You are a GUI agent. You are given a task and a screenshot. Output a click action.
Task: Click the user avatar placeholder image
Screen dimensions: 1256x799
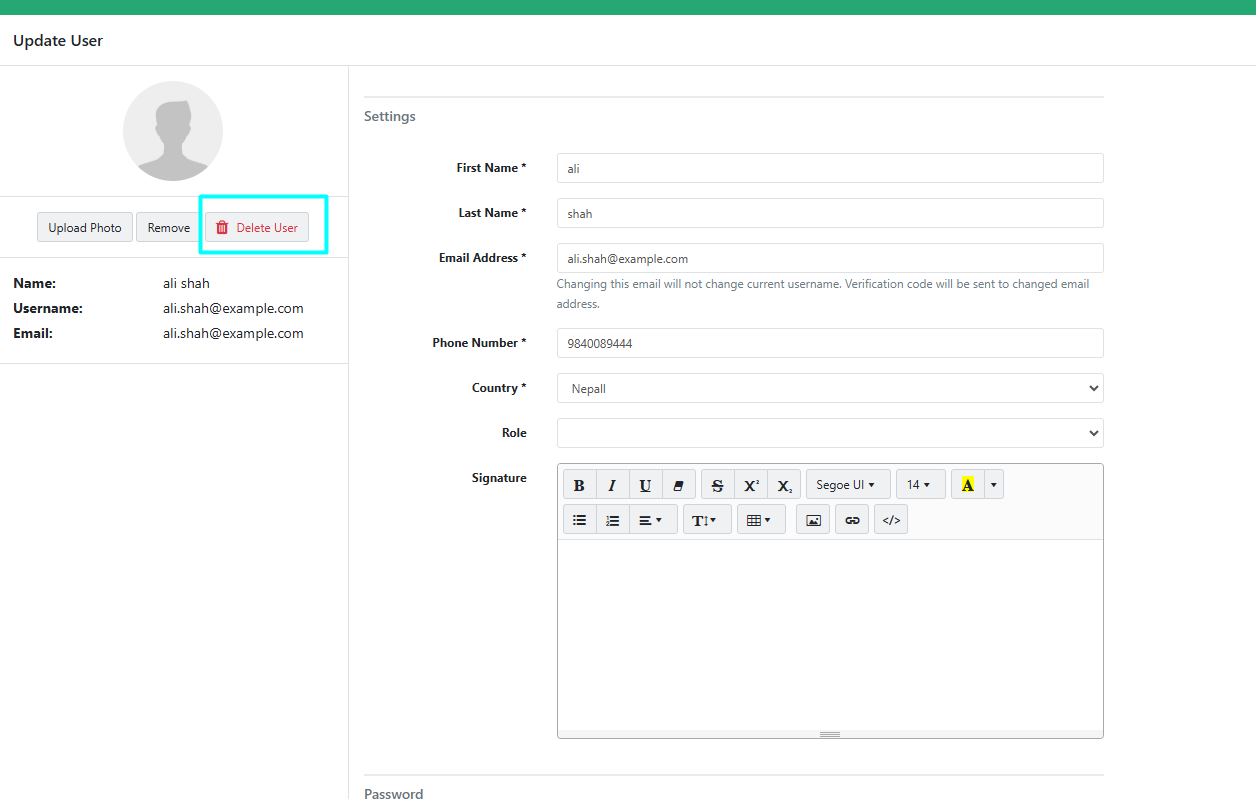(173, 131)
